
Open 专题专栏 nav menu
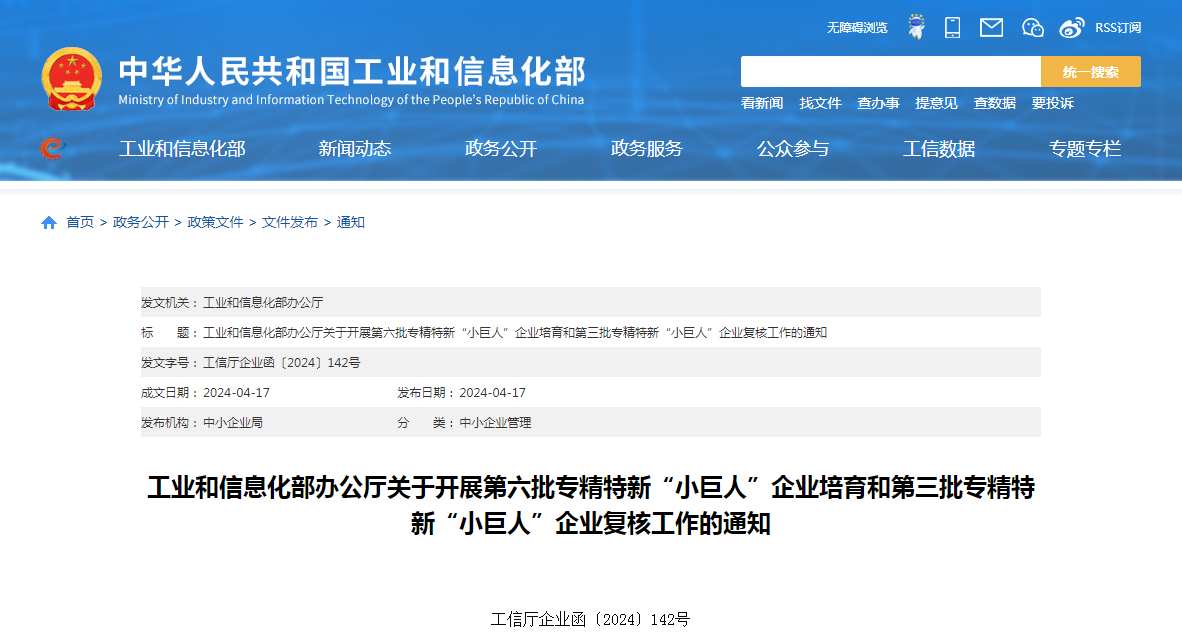pos(1086,149)
